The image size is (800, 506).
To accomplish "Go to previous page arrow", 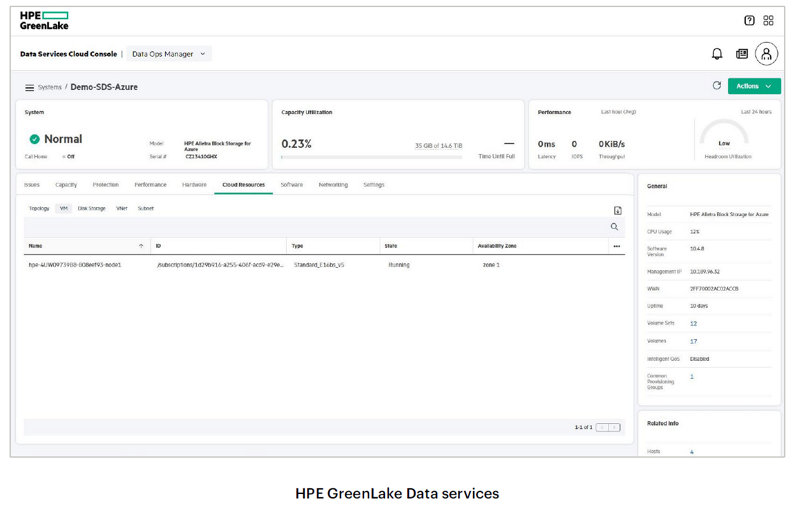I will pyautogui.click(x=602, y=427).
